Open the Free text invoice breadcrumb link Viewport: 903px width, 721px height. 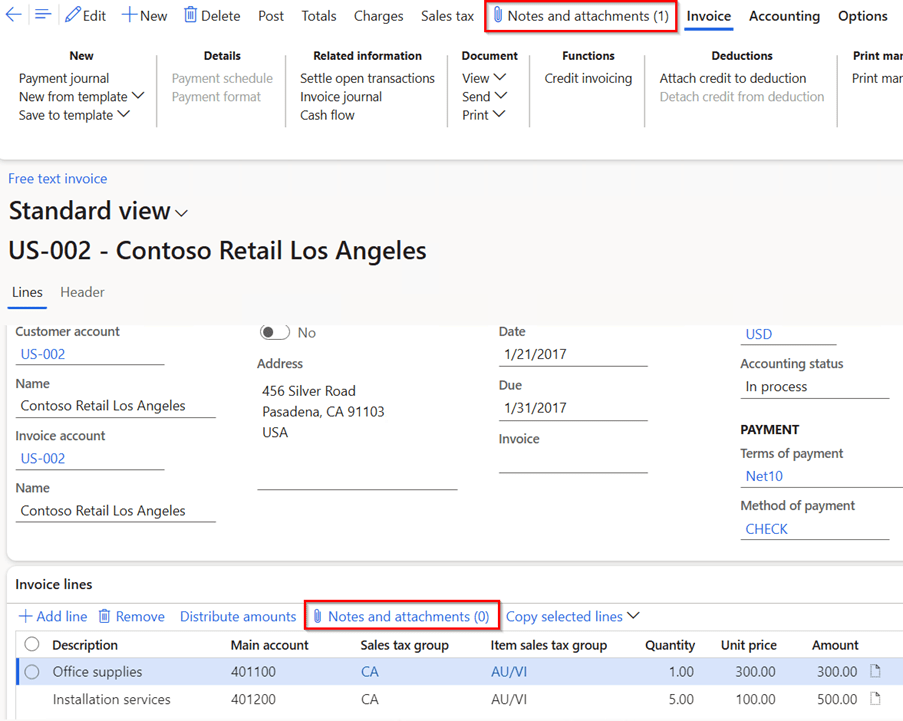tap(58, 179)
